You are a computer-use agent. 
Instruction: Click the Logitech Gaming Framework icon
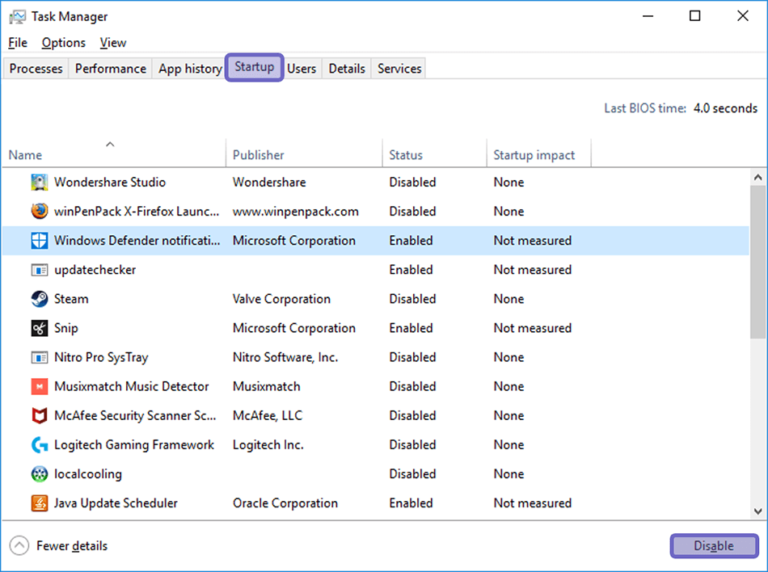(39, 445)
